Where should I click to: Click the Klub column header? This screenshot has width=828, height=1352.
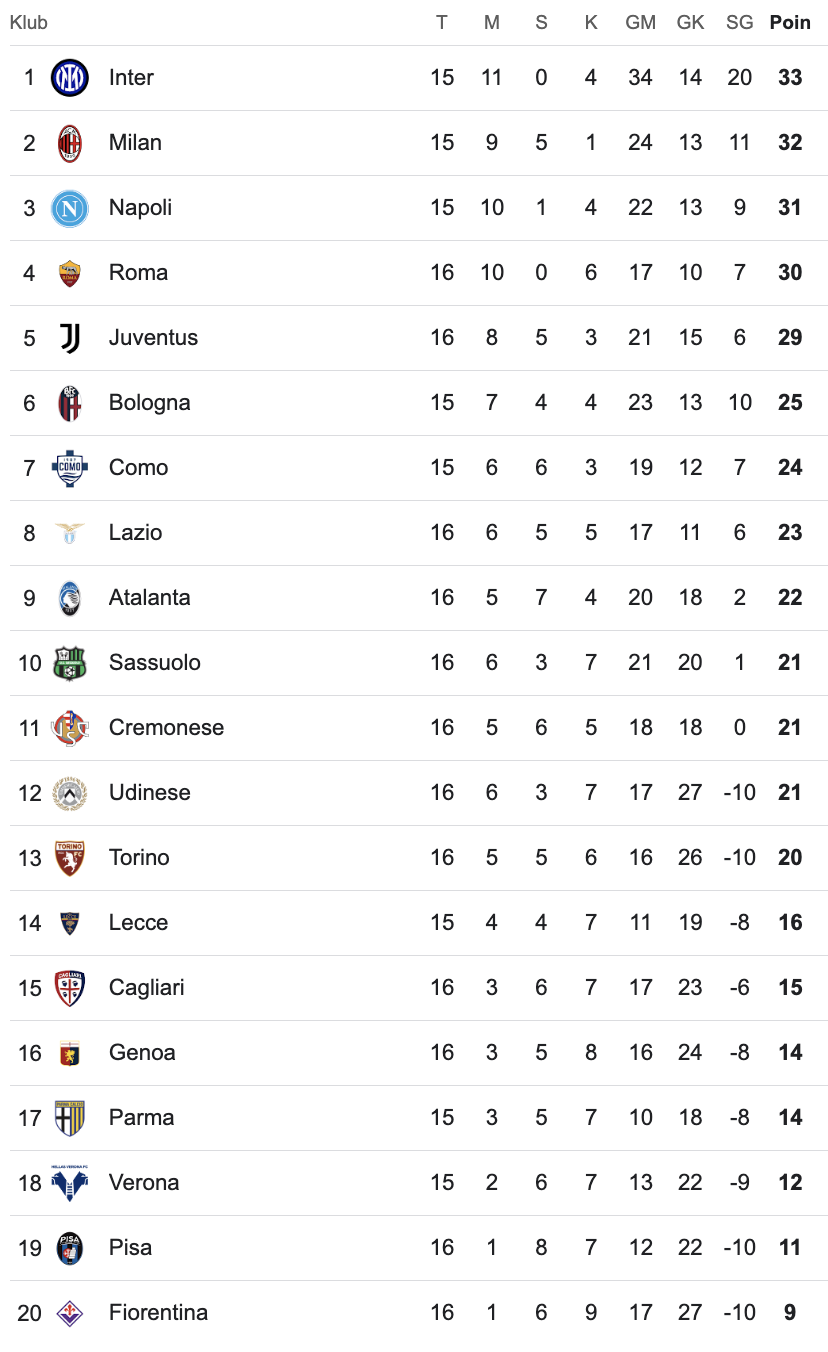point(28,22)
